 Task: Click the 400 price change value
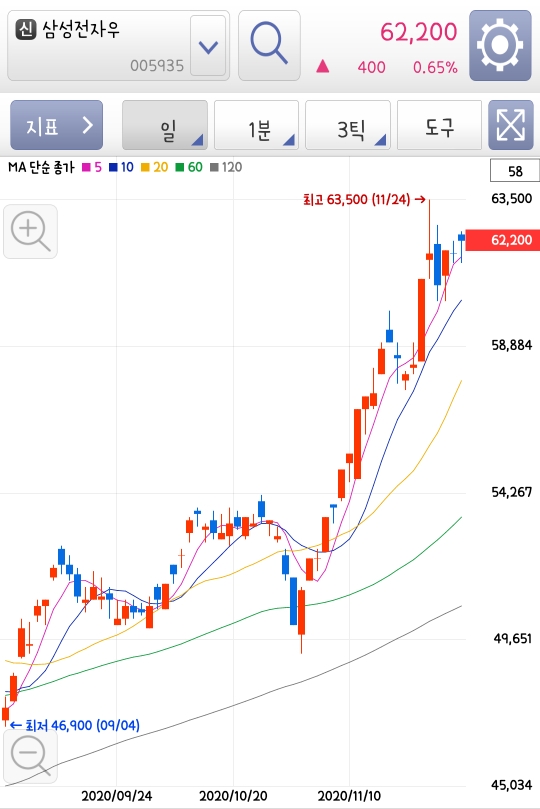[371, 68]
